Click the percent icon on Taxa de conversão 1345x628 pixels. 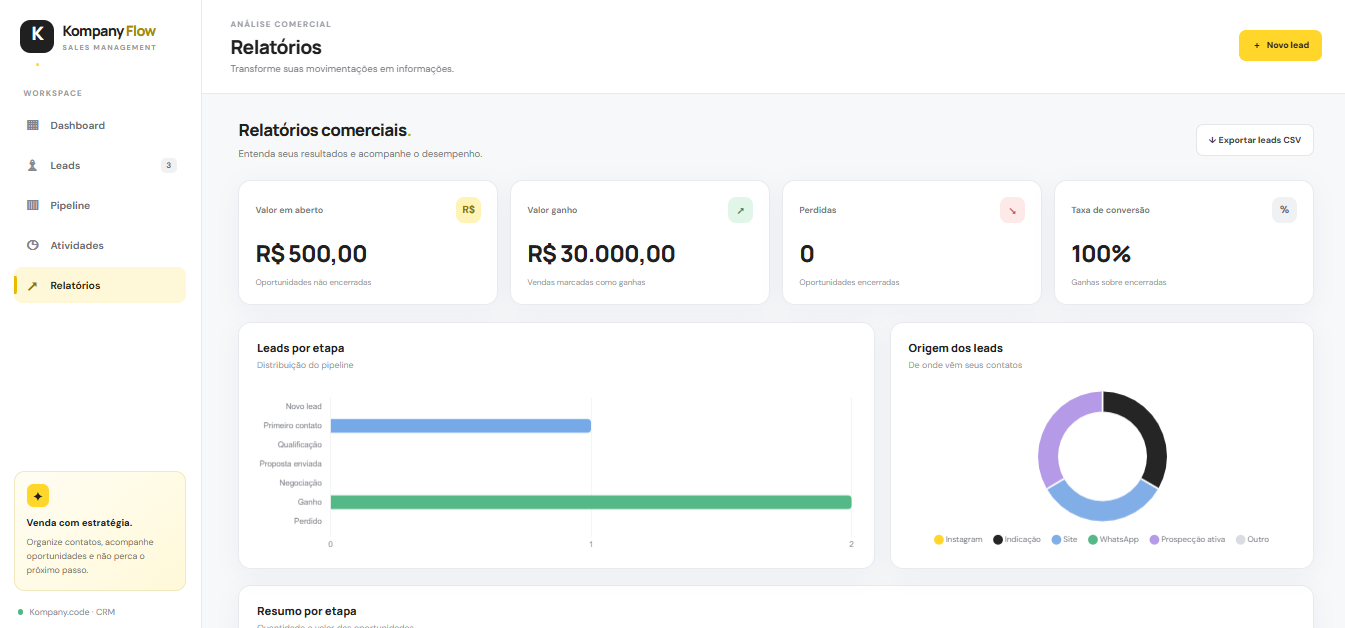tap(1284, 210)
